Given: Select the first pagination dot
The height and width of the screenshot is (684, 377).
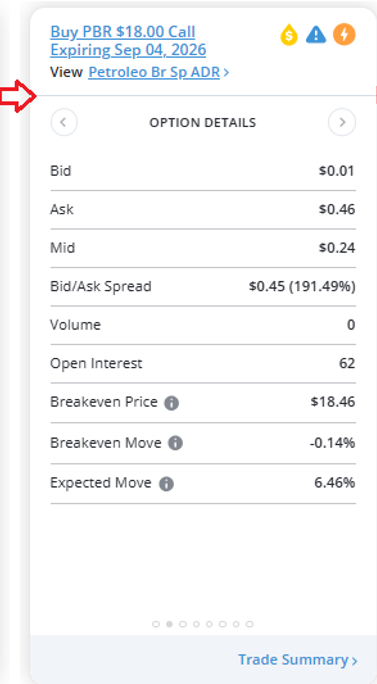Looking at the screenshot, I should pos(156,624).
